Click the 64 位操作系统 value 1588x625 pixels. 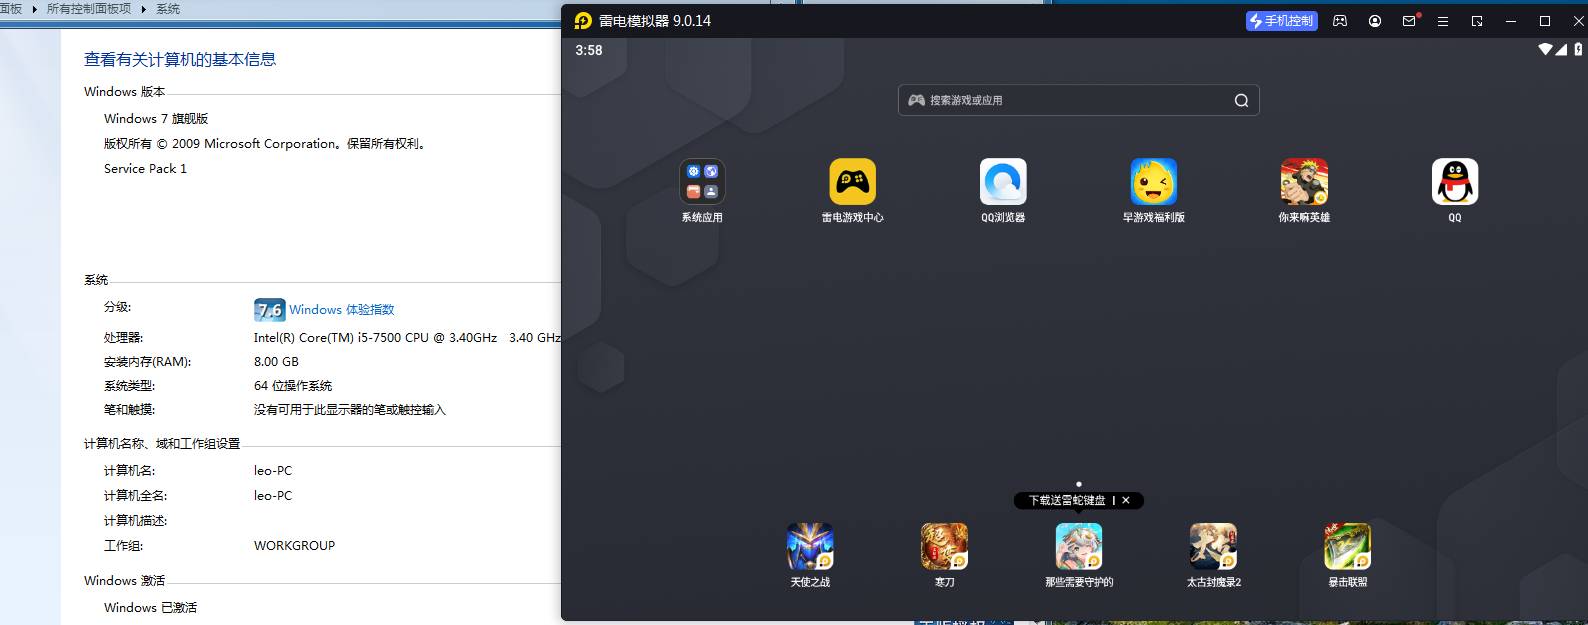tap(293, 385)
